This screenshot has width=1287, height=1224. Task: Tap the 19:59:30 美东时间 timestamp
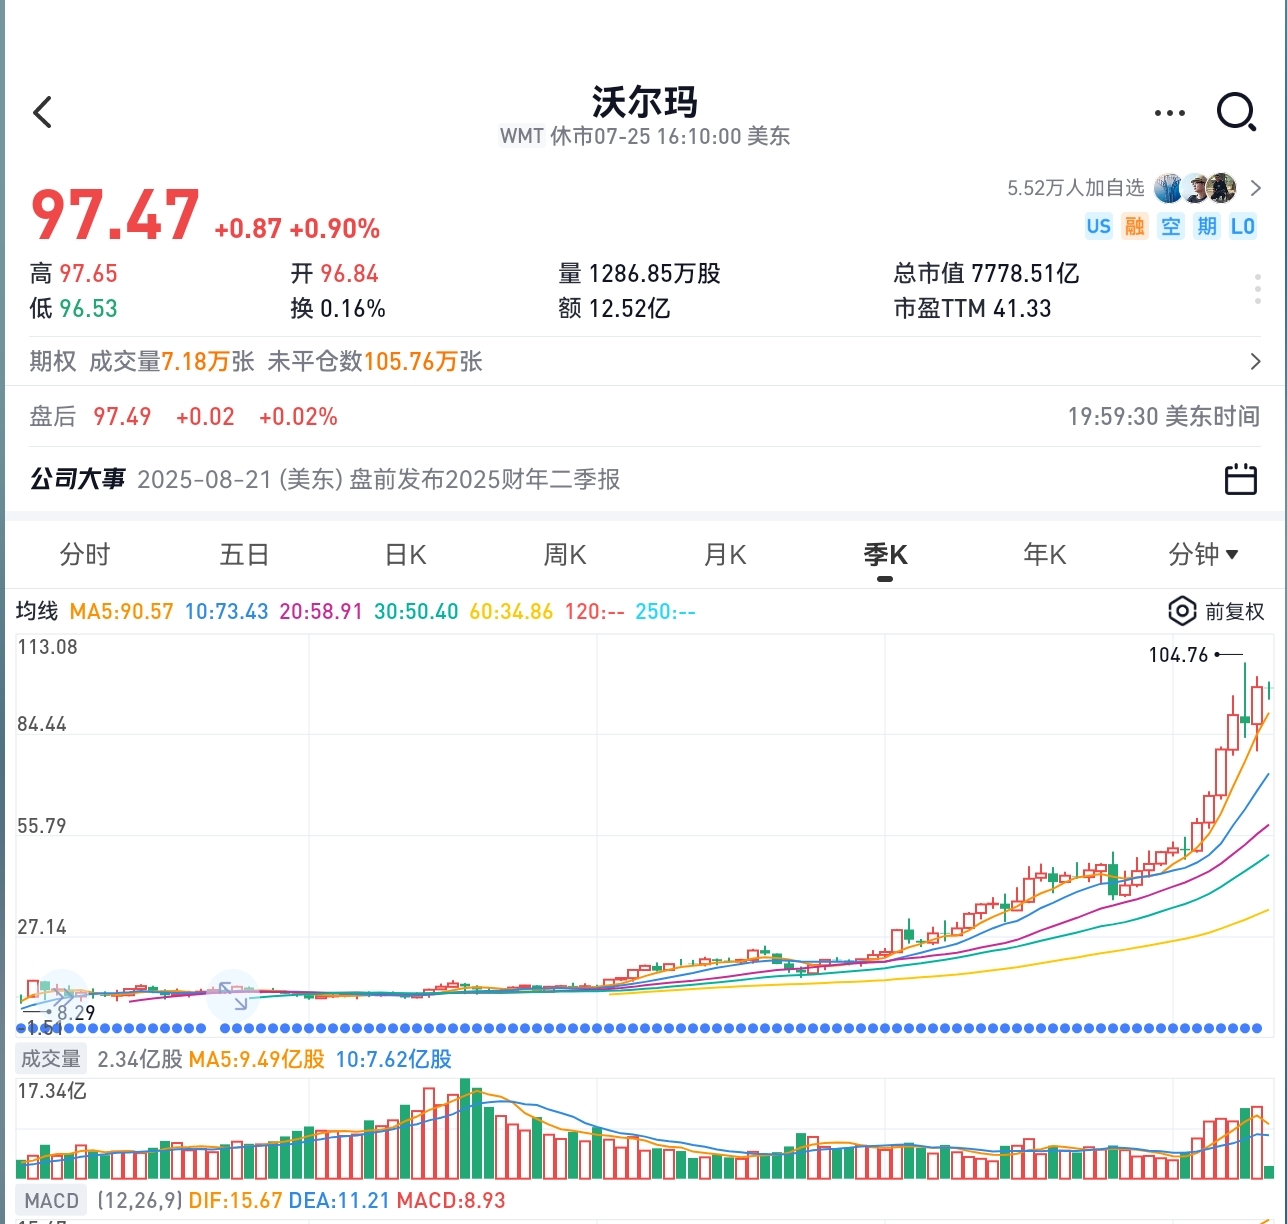tap(1163, 416)
